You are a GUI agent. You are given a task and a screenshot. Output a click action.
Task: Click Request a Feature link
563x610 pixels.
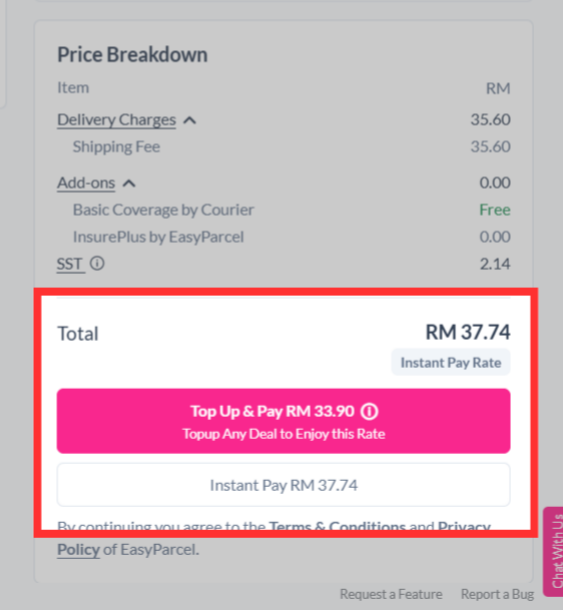coord(391,594)
